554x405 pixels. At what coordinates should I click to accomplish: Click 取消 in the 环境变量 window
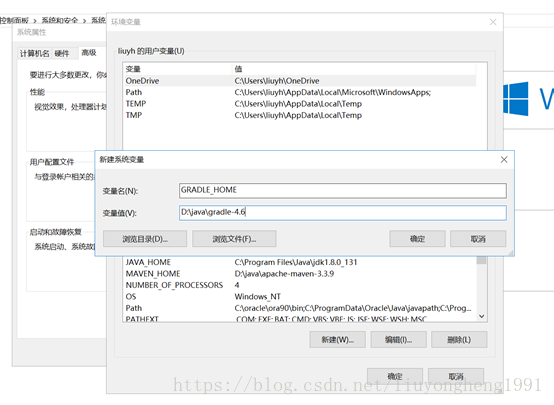[x=456, y=376]
